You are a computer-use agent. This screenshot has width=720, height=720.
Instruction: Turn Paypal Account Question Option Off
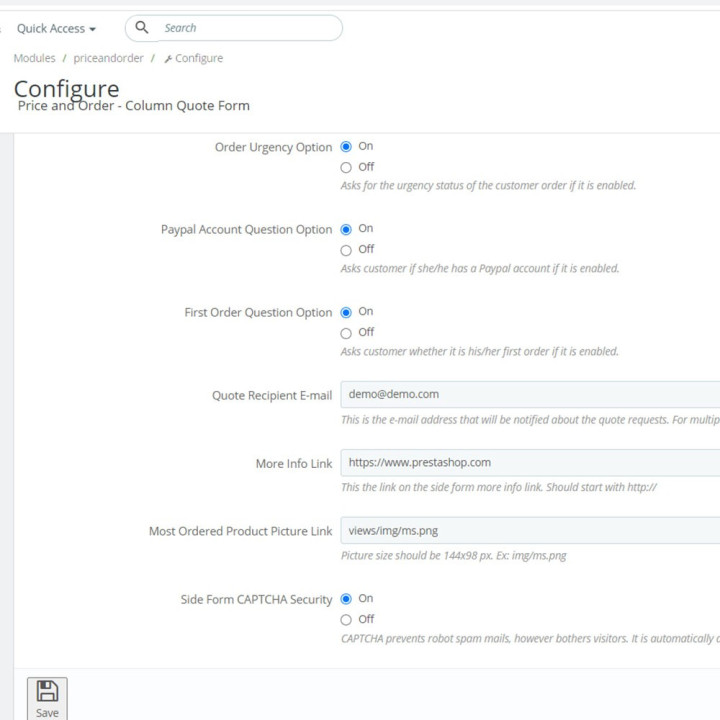346,250
